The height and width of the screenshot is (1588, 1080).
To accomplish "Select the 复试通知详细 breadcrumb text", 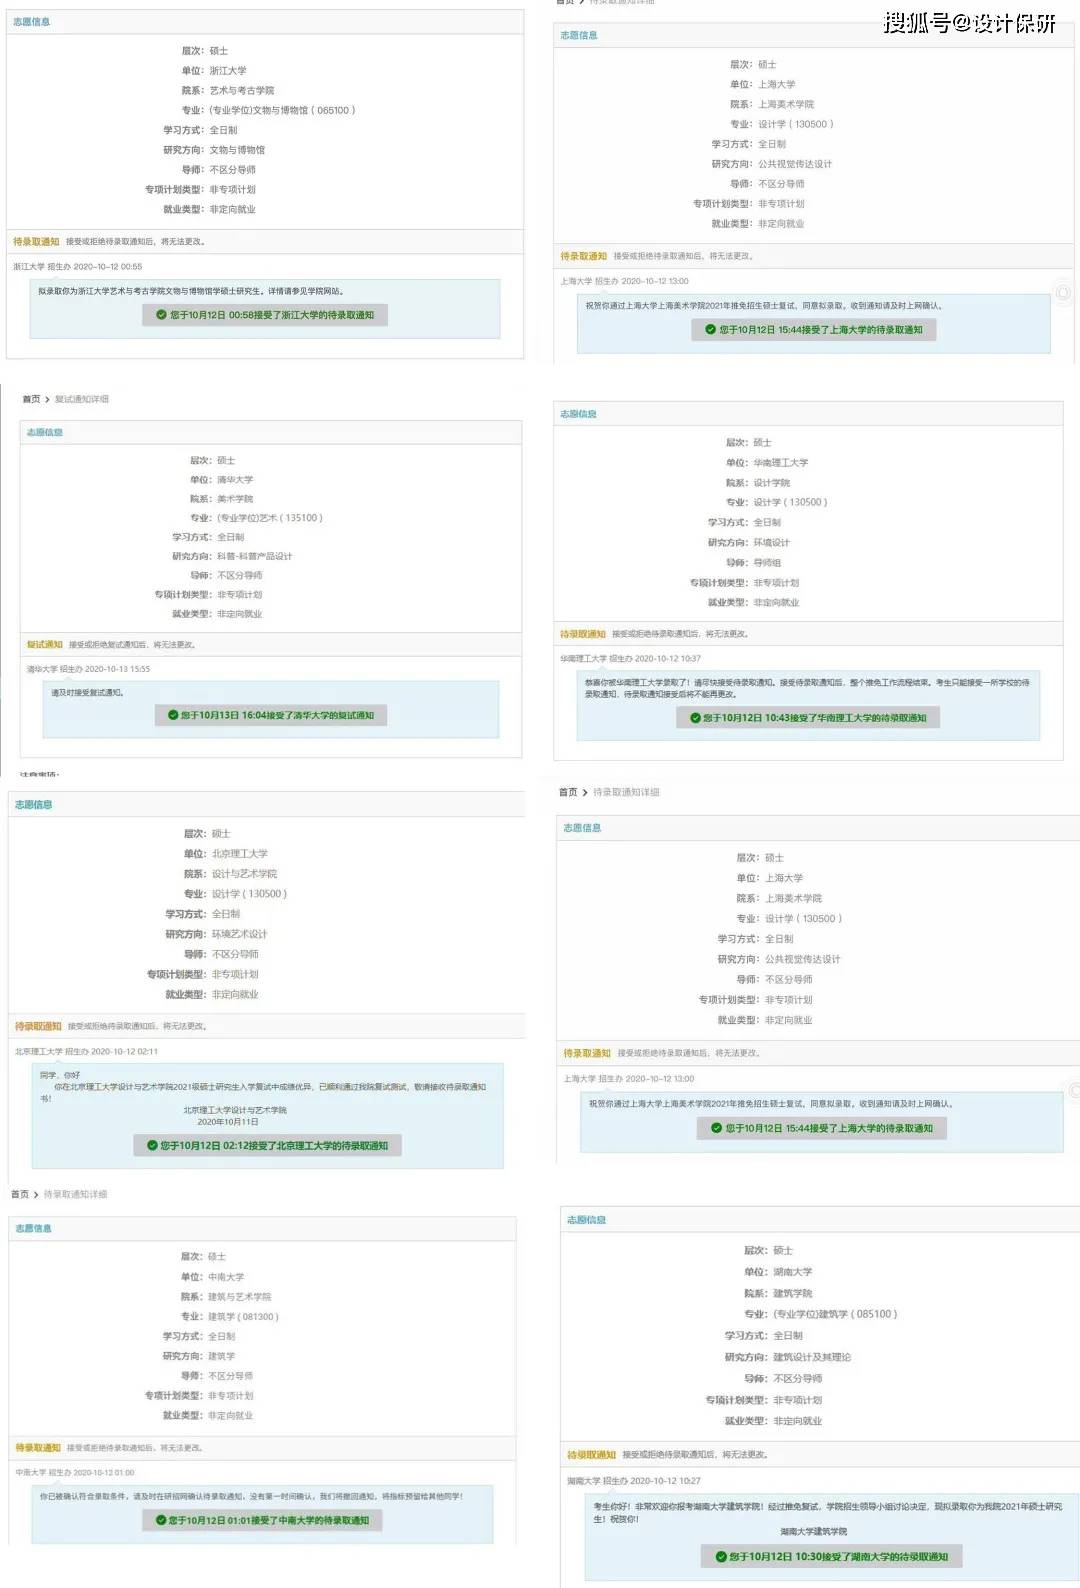I will pyautogui.click(x=82, y=399).
